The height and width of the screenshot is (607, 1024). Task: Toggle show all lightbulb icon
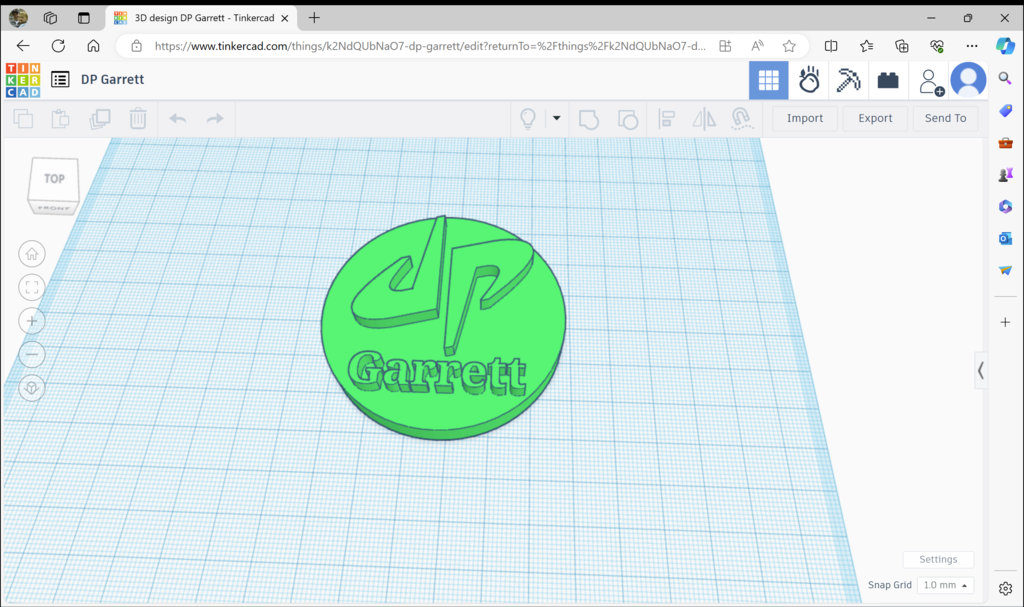(x=528, y=118)
